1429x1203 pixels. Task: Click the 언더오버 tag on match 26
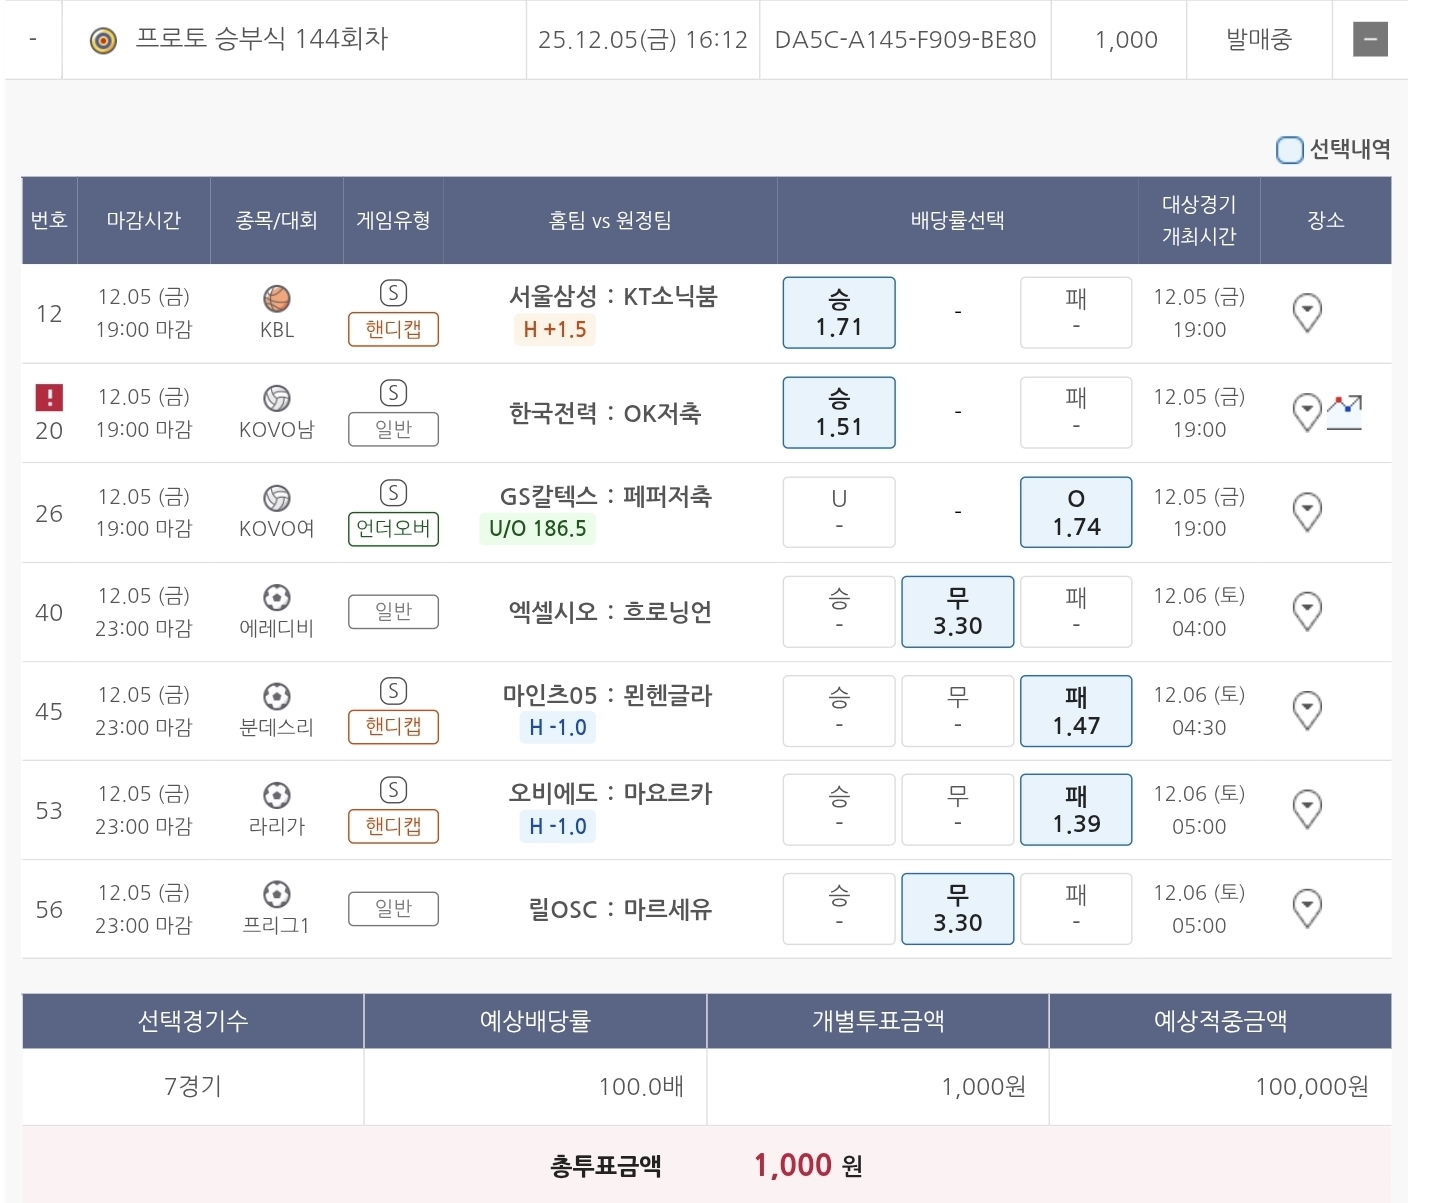coord(393,528)
